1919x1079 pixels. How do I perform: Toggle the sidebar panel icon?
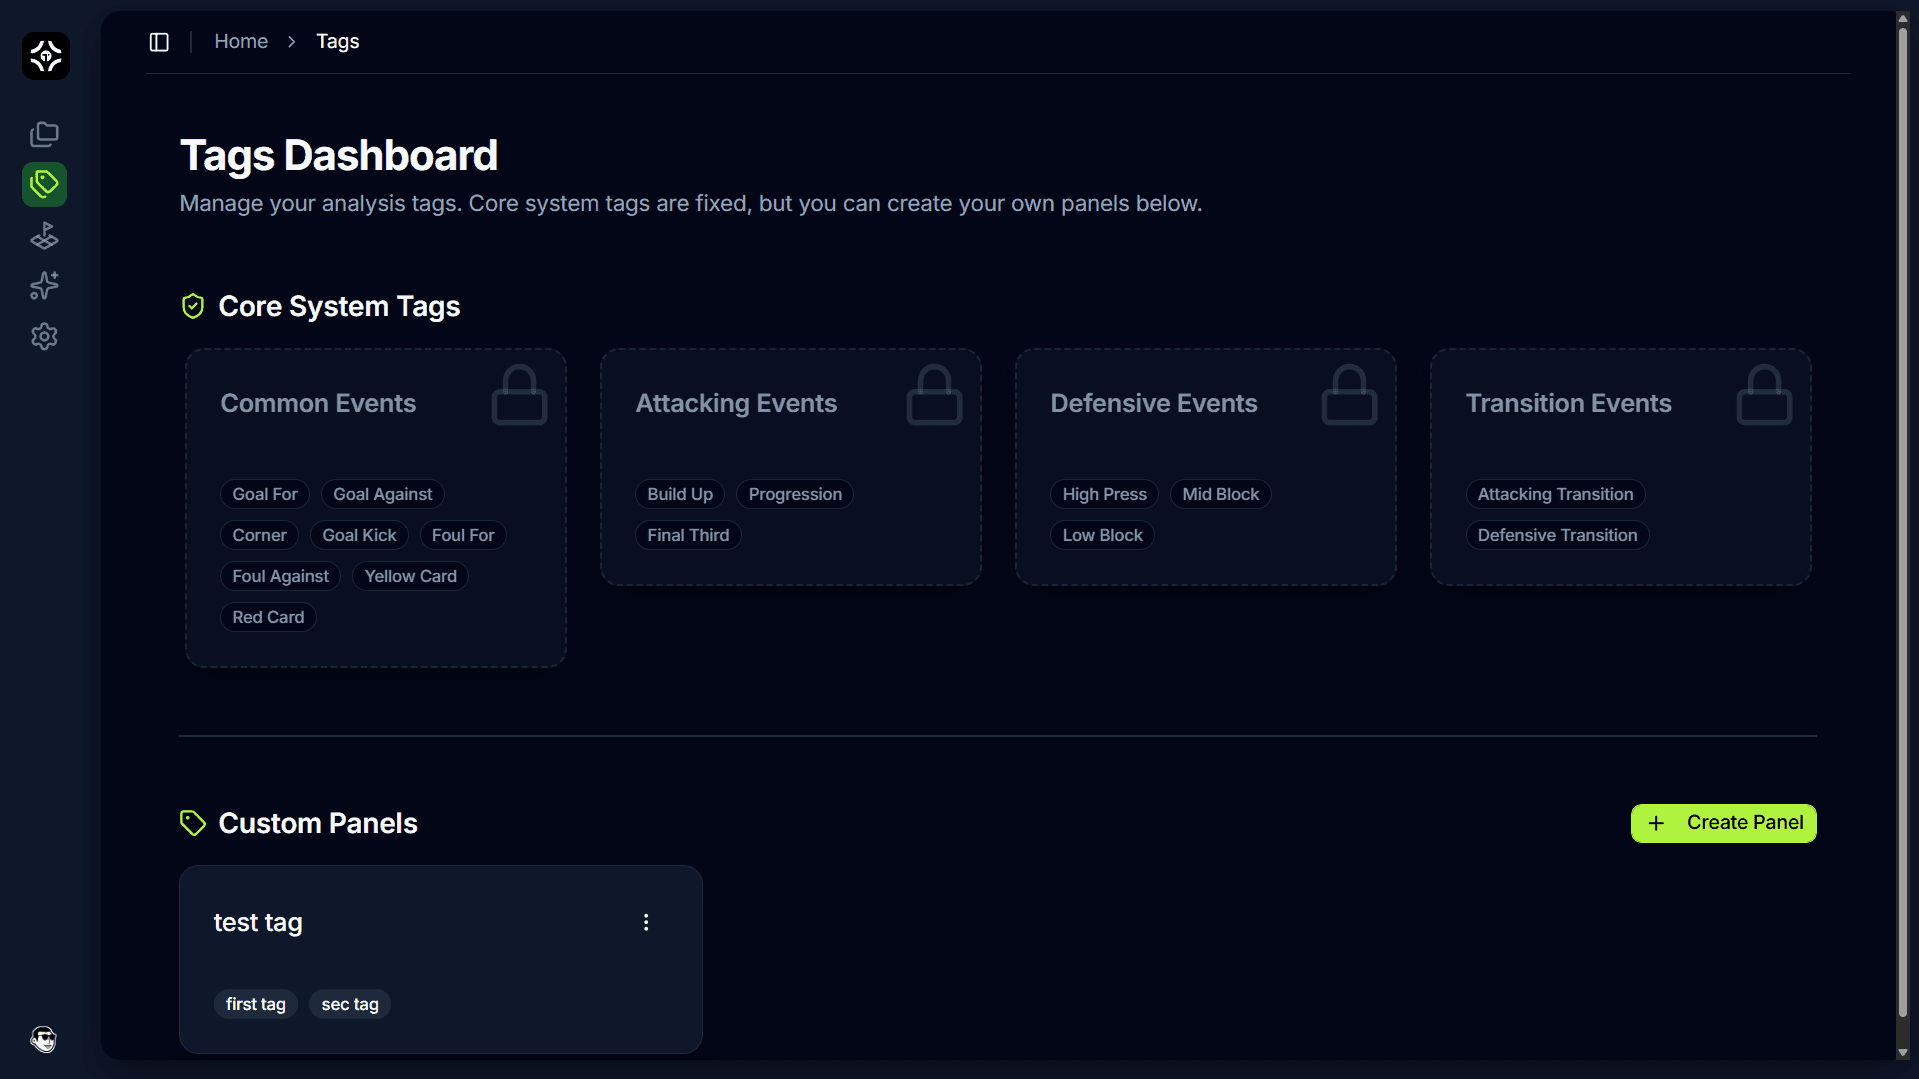[x=159, y=42]
